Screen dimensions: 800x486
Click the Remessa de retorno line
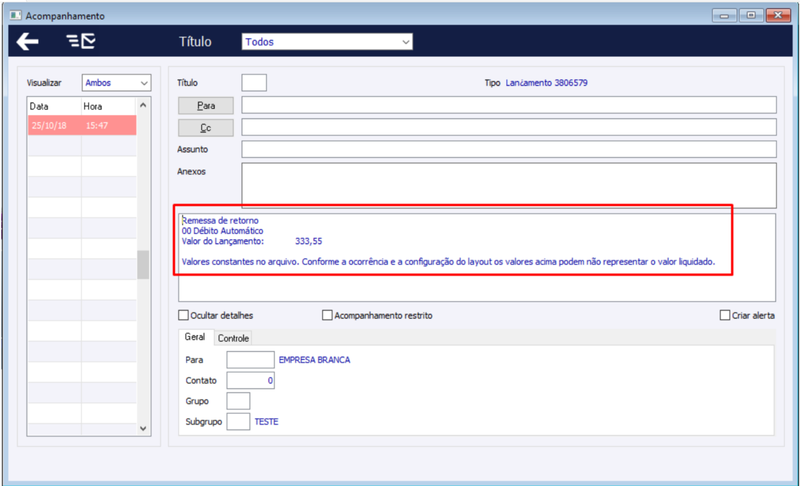(x=220, y=220)
